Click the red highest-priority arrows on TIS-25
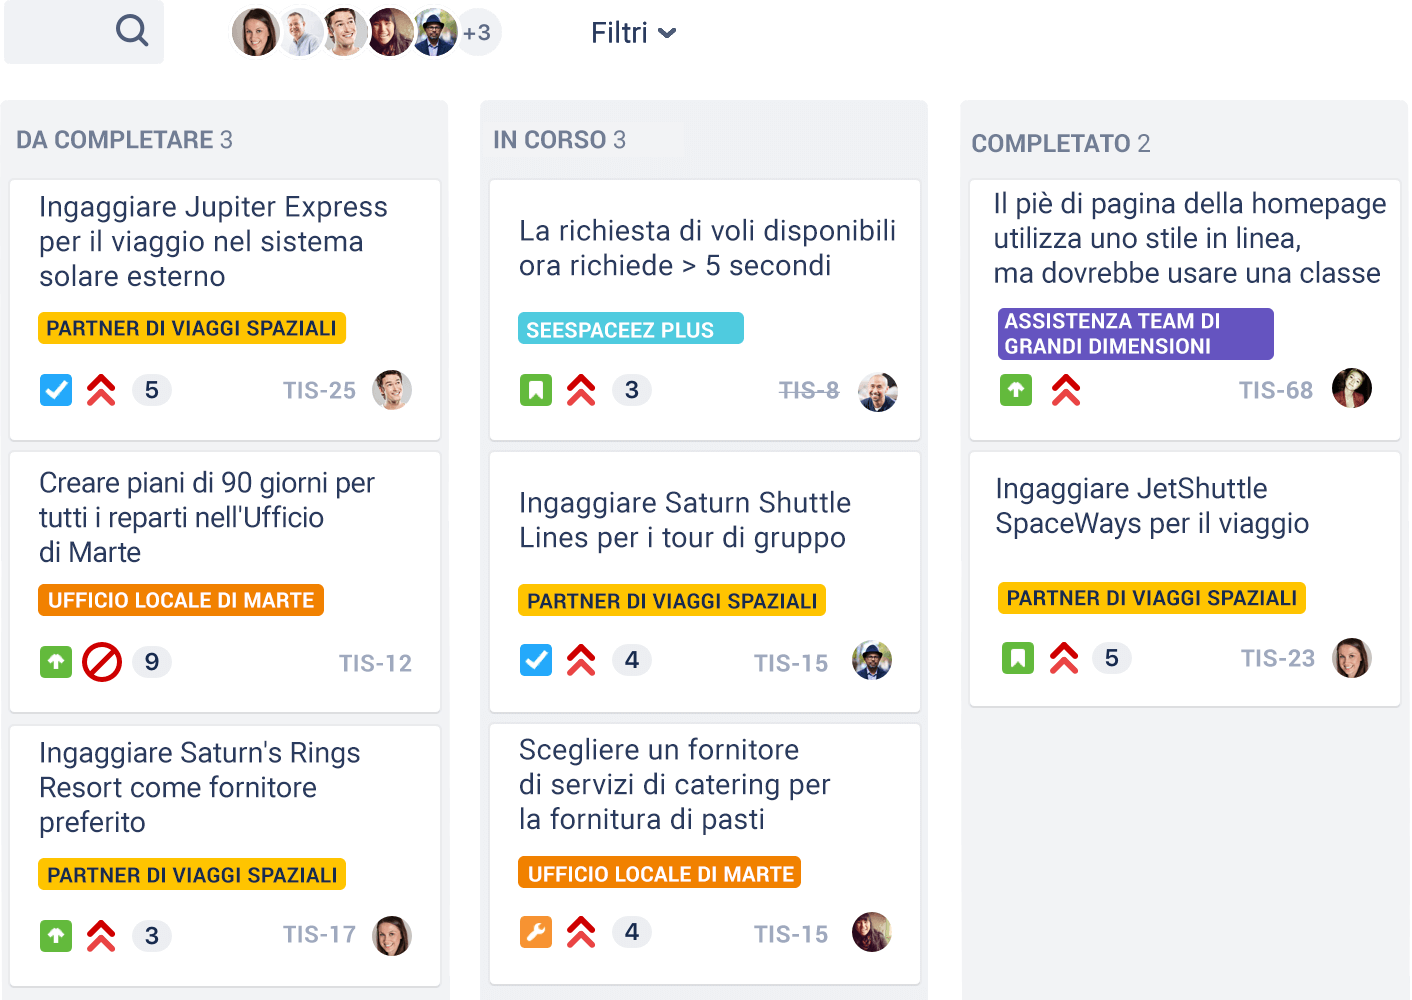 click(101, 390)
